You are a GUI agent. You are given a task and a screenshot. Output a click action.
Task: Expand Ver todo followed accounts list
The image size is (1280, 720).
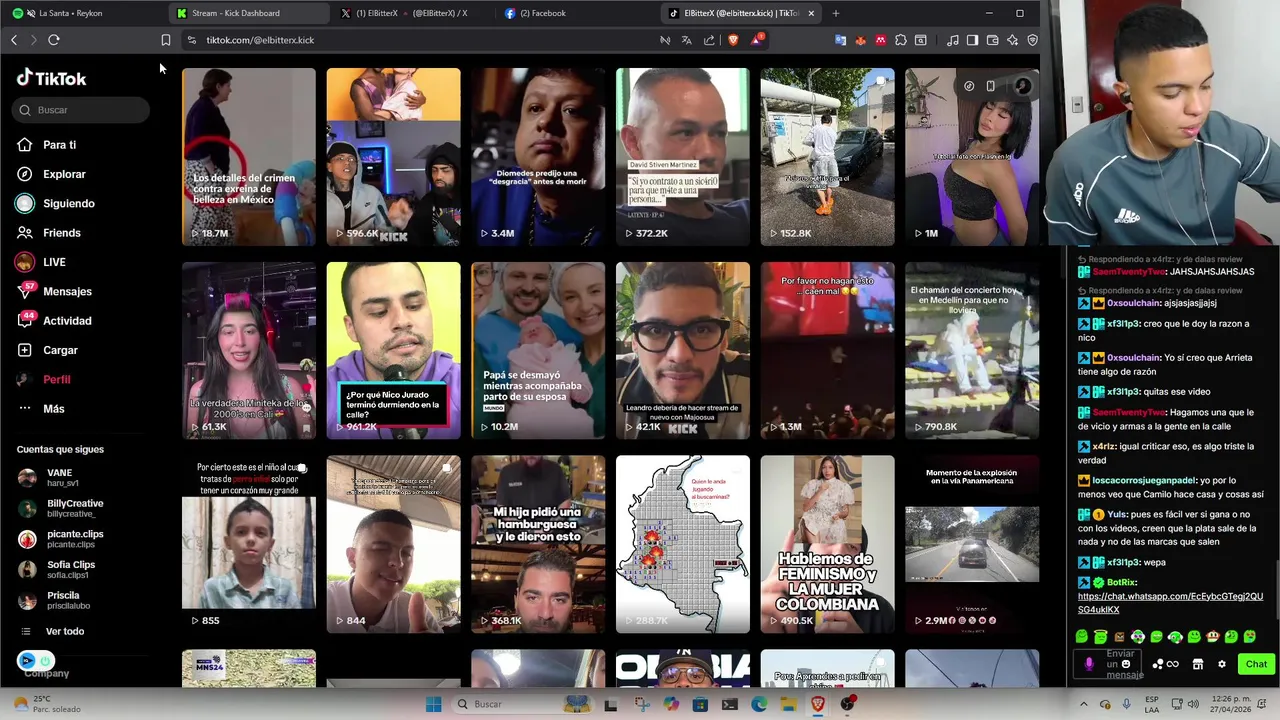52,631
